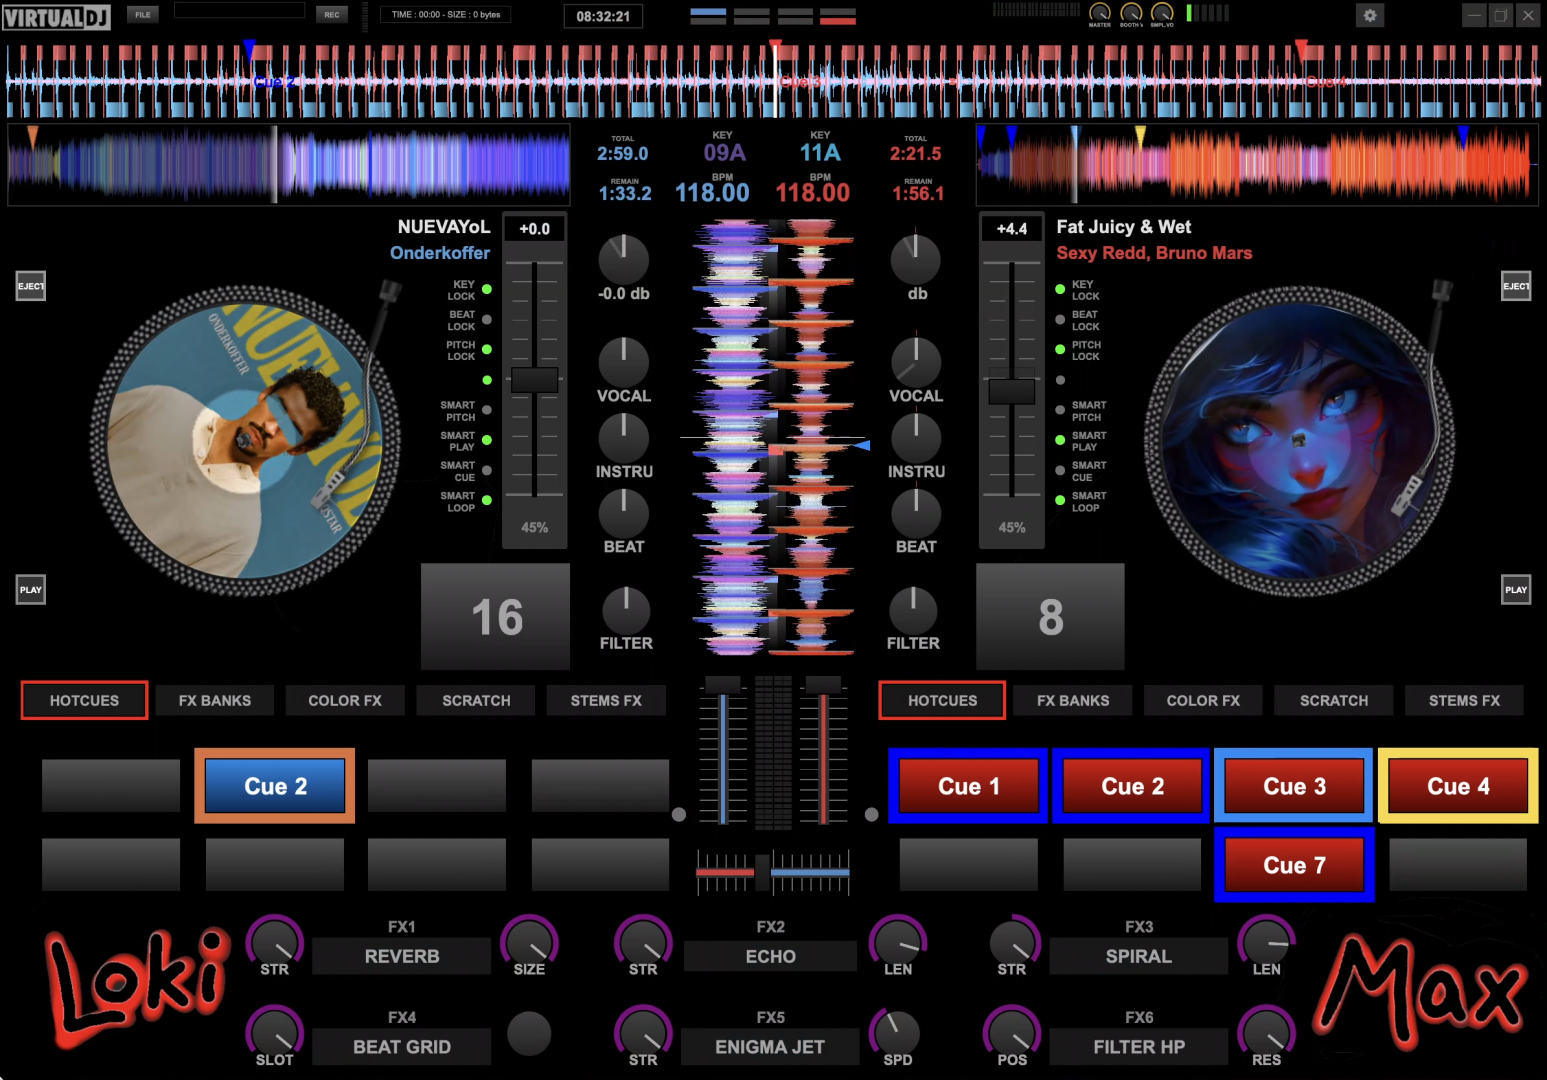Screen dimensions: 1547x1080
Task: Toggle KEY LOCK on left deck
Action: click(x=487, y=289)
